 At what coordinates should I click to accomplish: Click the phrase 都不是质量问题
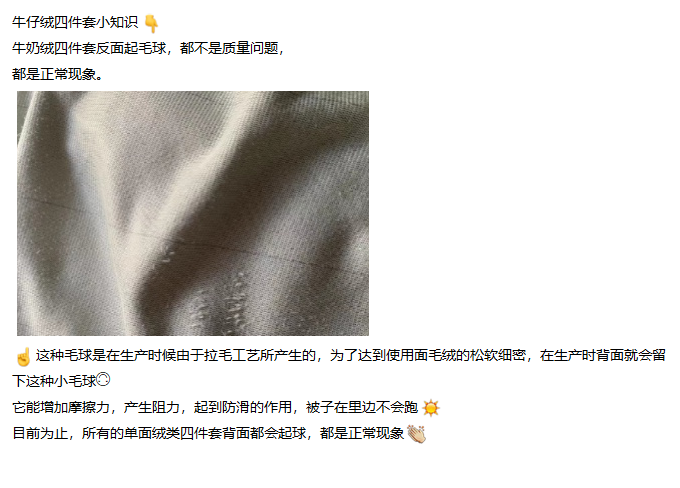tap(229, 48)
